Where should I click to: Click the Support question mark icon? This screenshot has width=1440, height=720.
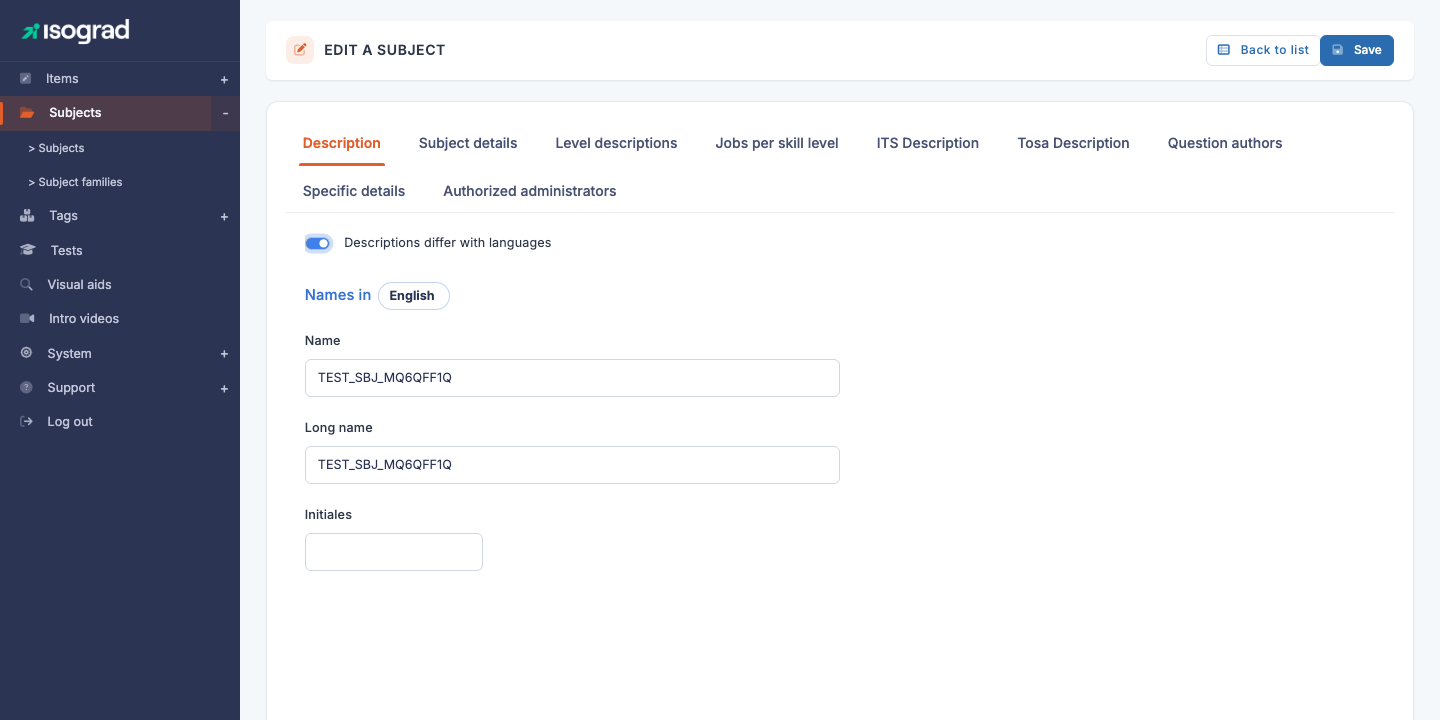26,388
